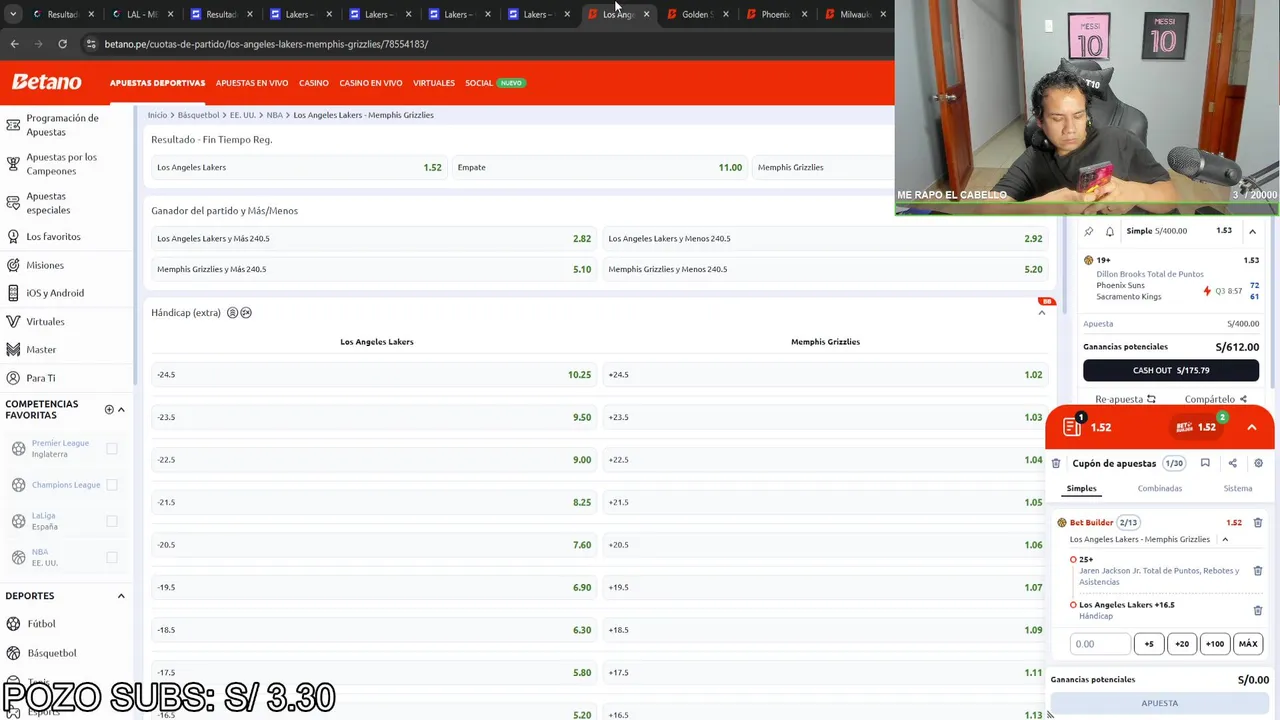
Task: Add +20 to stake
Action: (x=1182, y=644)
